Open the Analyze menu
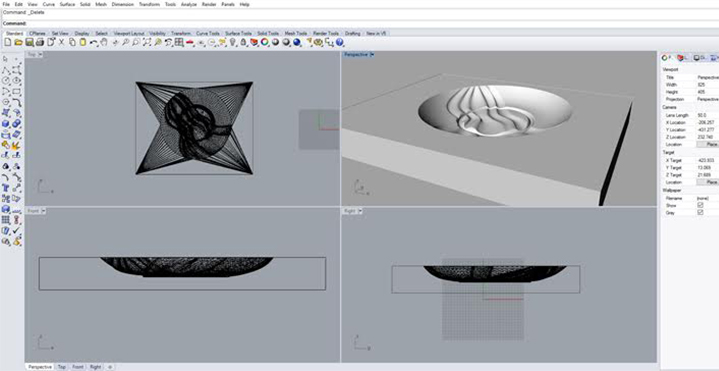719x371 pixels. coord(189,4)
